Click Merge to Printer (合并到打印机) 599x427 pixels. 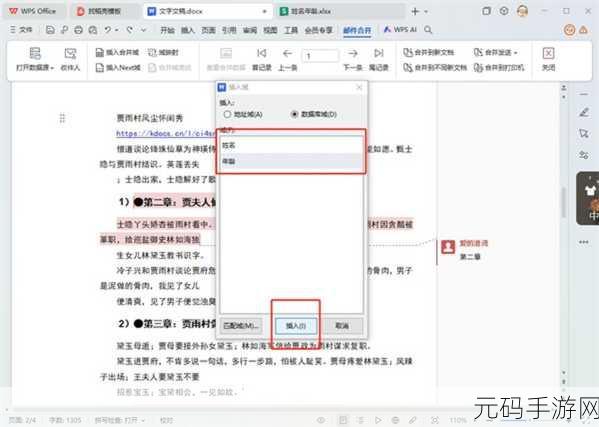(499, 68)
